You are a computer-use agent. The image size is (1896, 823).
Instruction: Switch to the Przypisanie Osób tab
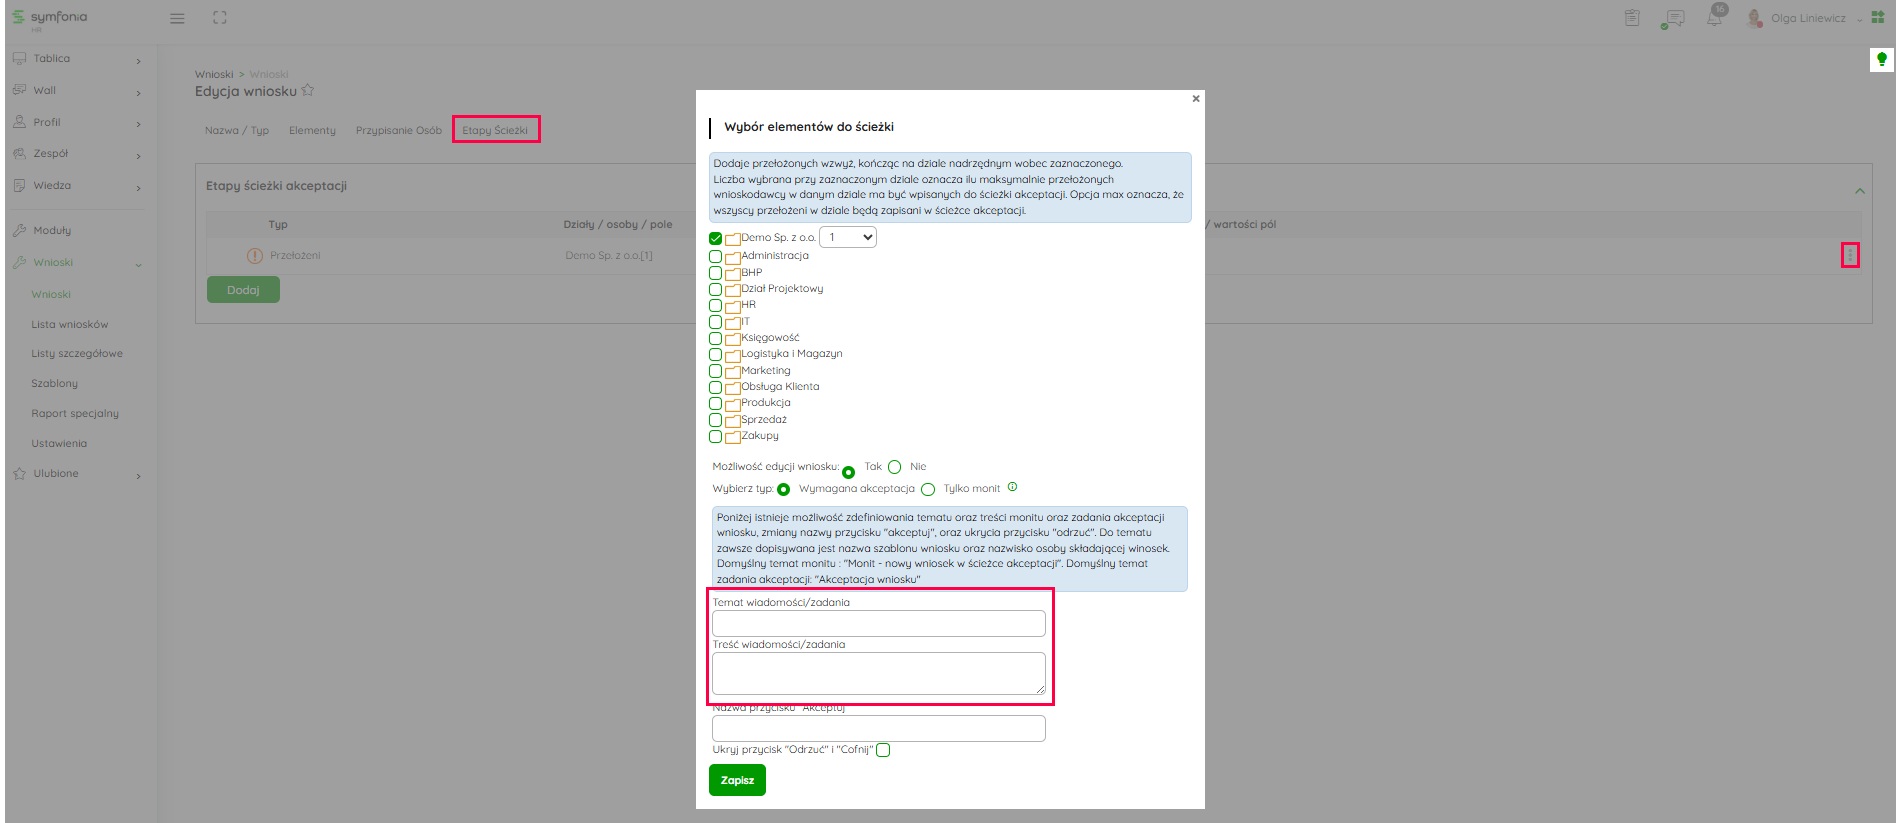coord(398,131)
